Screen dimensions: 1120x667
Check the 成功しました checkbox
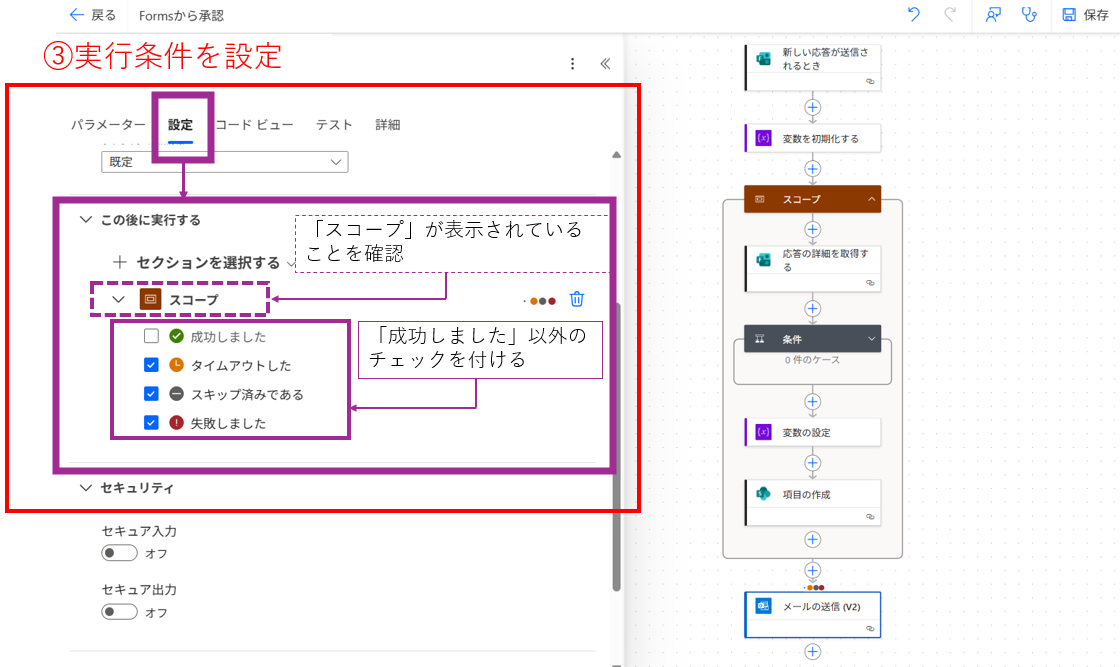click(151, 336)
